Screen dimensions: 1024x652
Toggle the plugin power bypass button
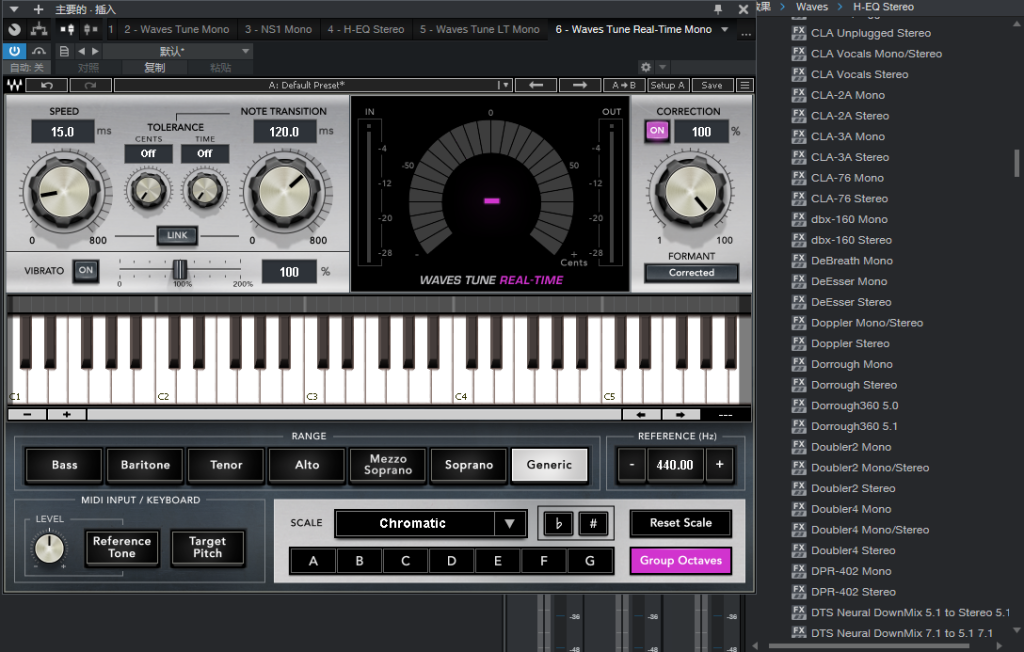coord(14,51)
